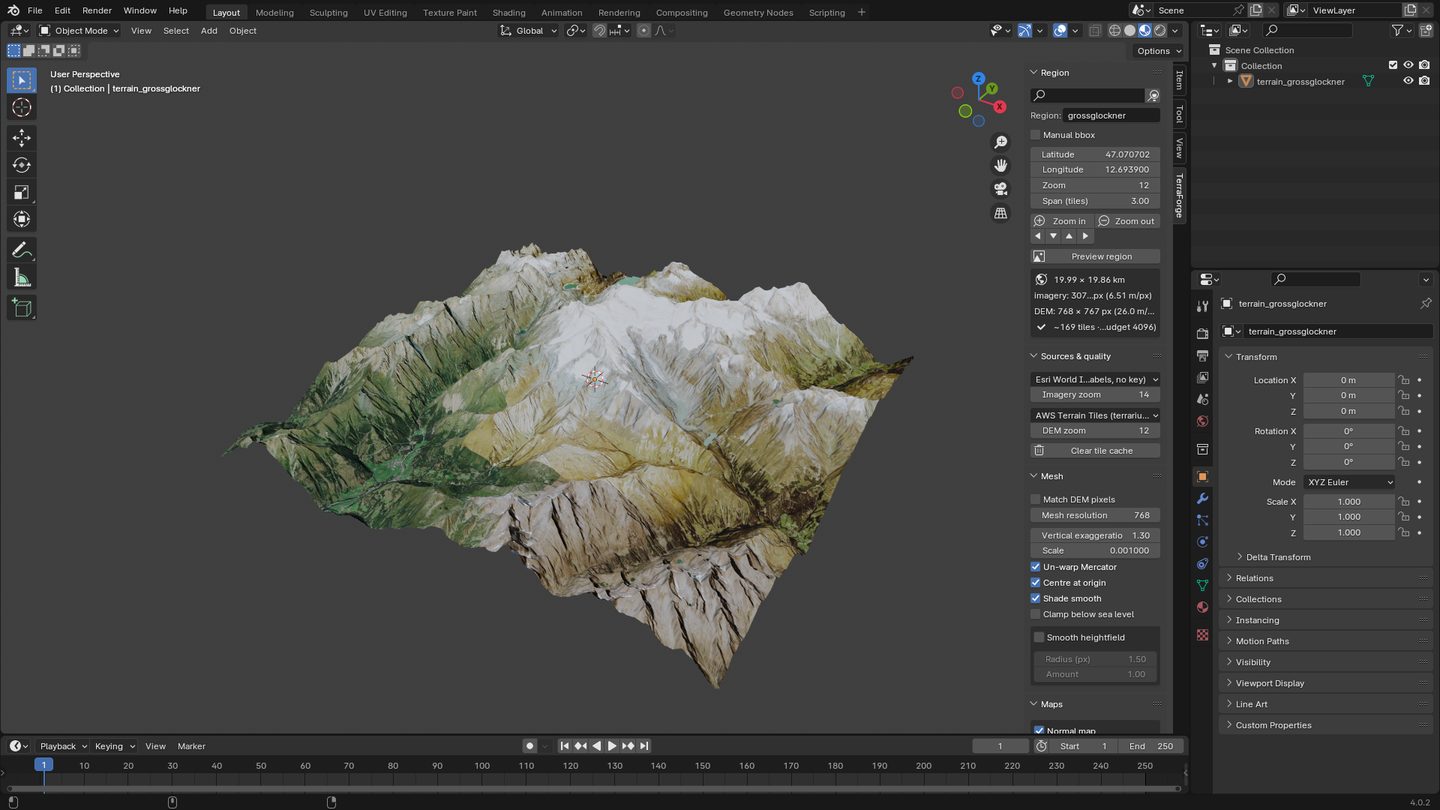
Task: Pan region left with arrow button
Action: coord(1038,236)
